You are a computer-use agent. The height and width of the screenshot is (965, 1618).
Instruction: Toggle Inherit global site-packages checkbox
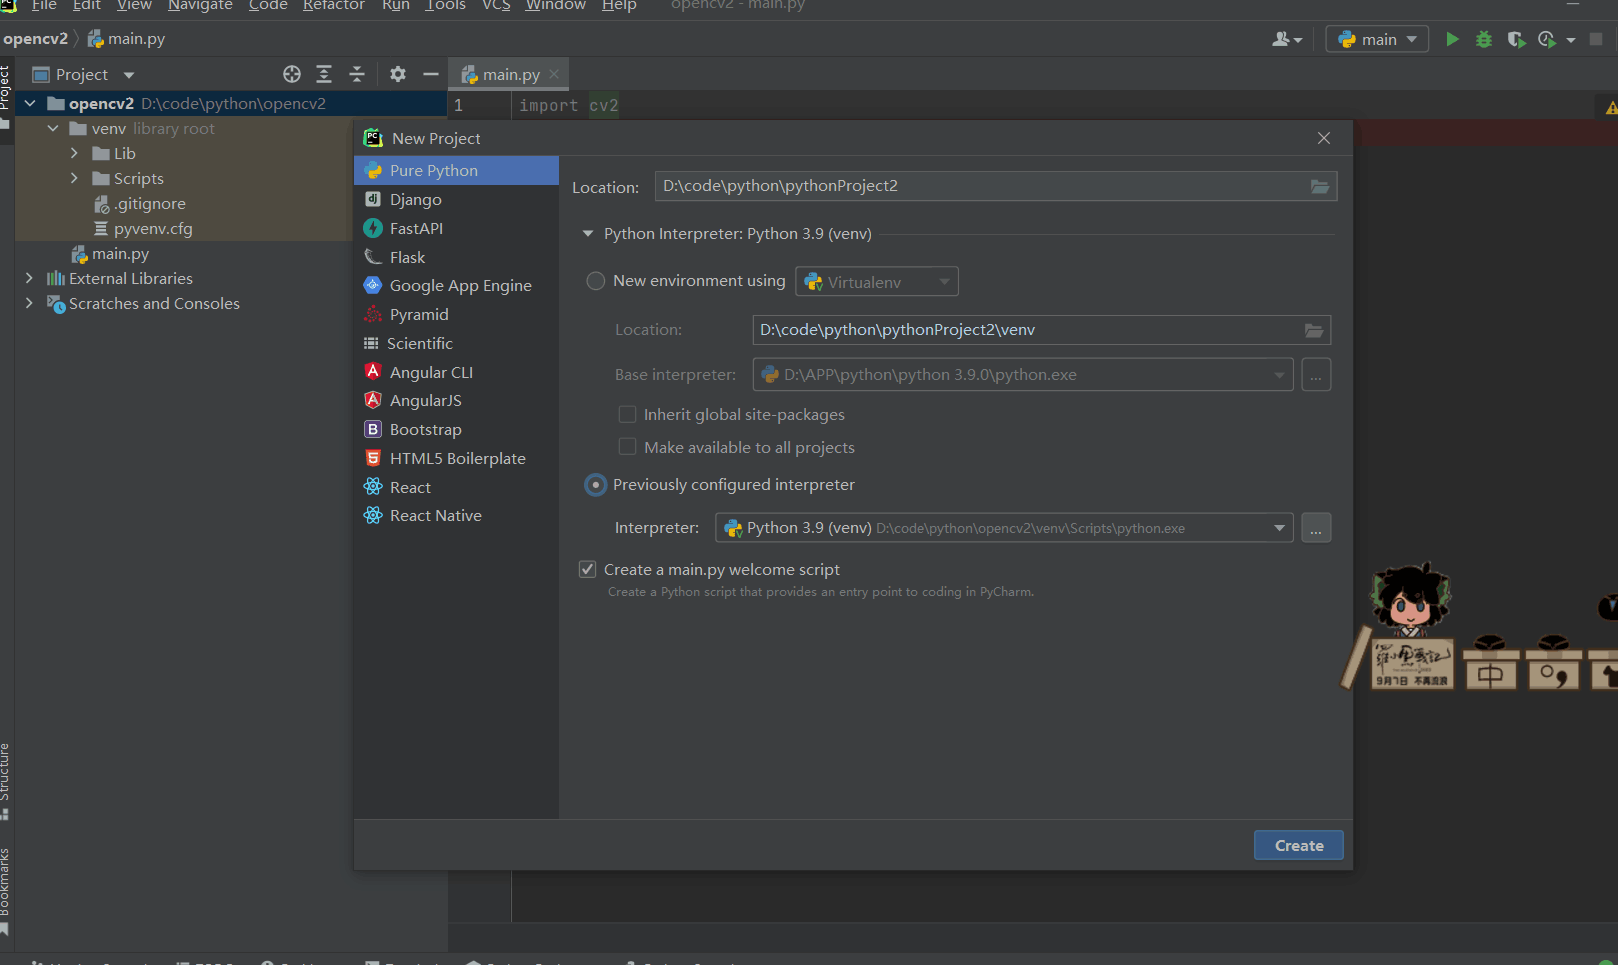[x=627, y=414]
